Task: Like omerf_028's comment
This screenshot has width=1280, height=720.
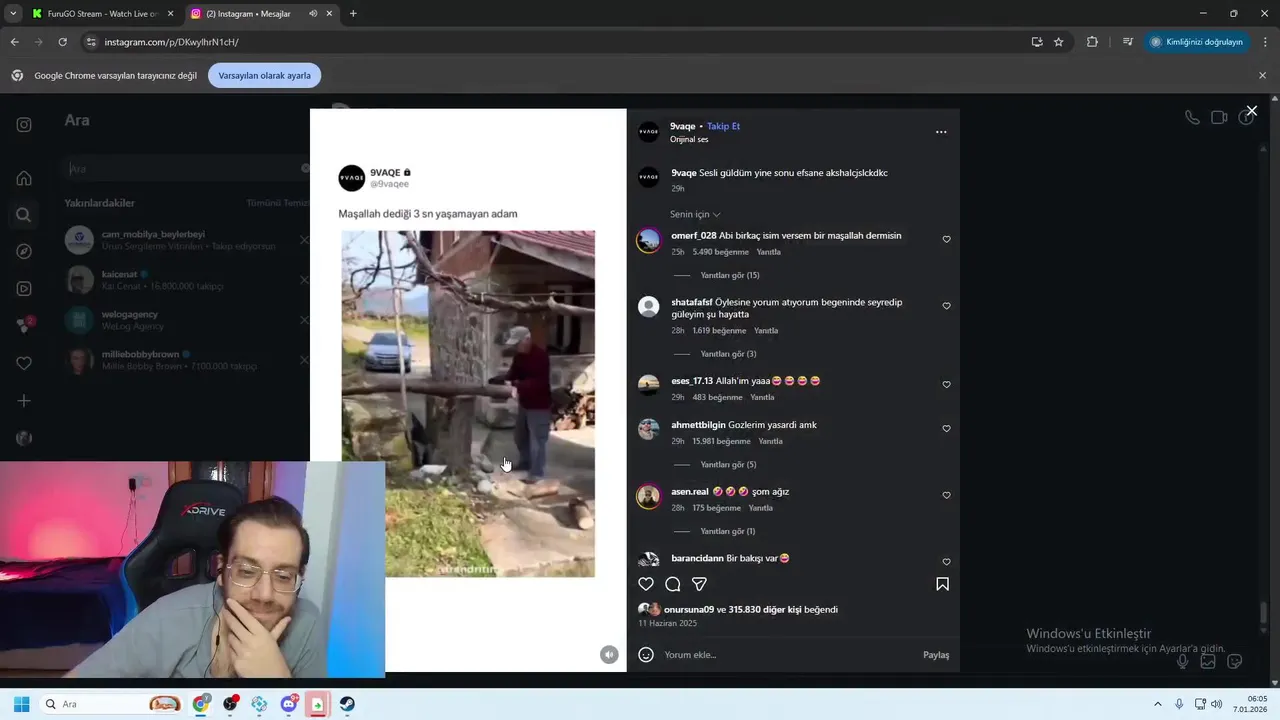Action: (x=946, y=240)
